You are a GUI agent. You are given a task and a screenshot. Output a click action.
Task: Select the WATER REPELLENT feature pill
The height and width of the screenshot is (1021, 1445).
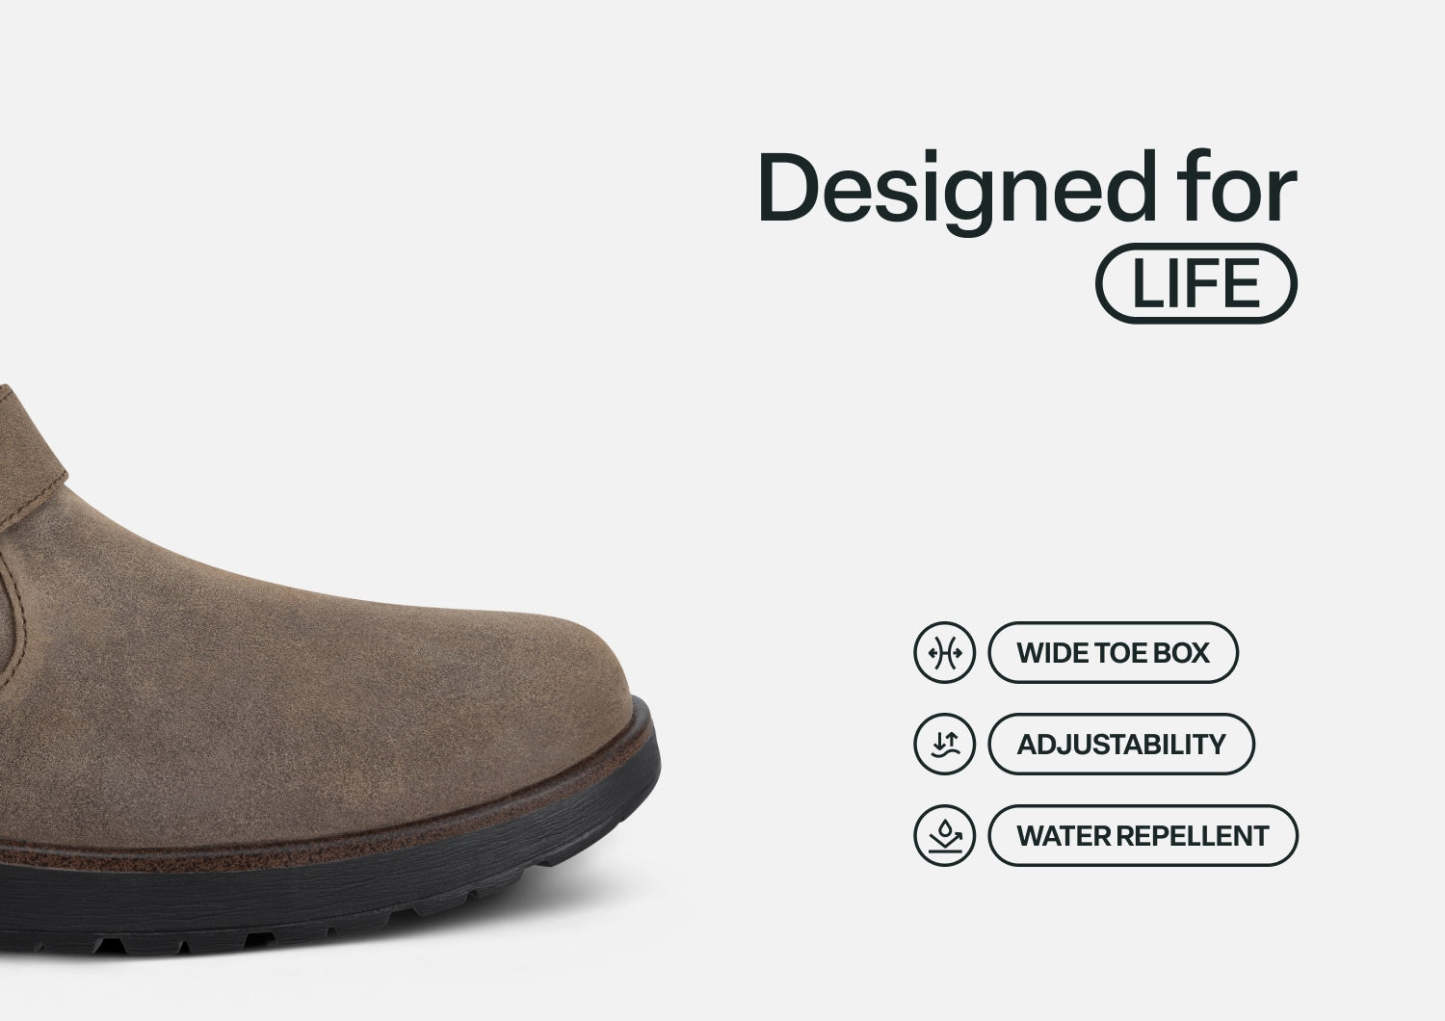[x=1143, y=835]
